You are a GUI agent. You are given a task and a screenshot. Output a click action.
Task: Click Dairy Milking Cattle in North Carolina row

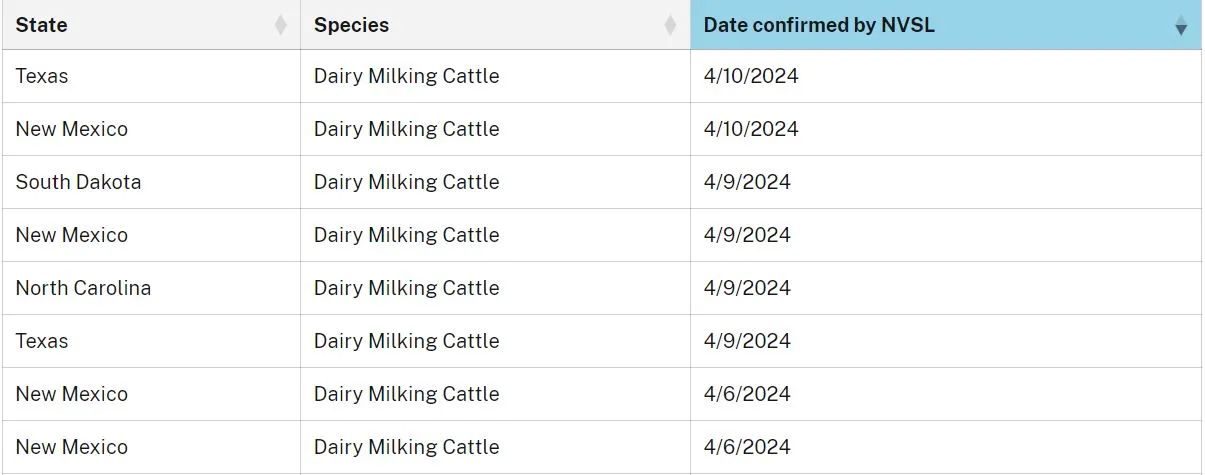(406, 288)
